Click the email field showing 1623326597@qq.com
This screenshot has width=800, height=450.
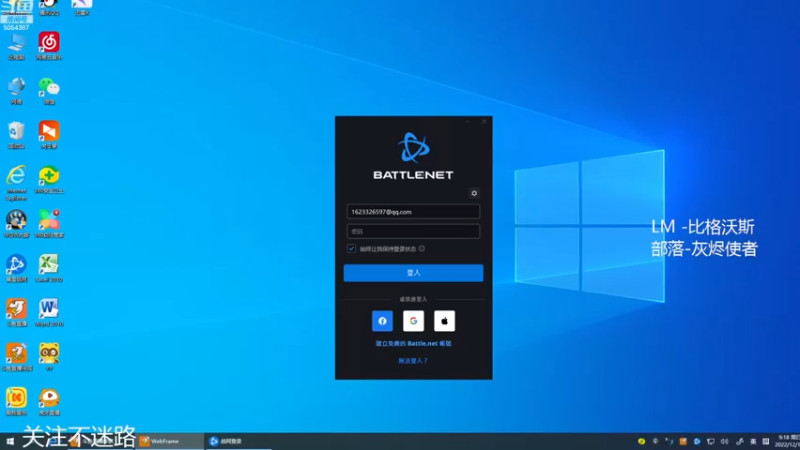[x=413, y=212]
